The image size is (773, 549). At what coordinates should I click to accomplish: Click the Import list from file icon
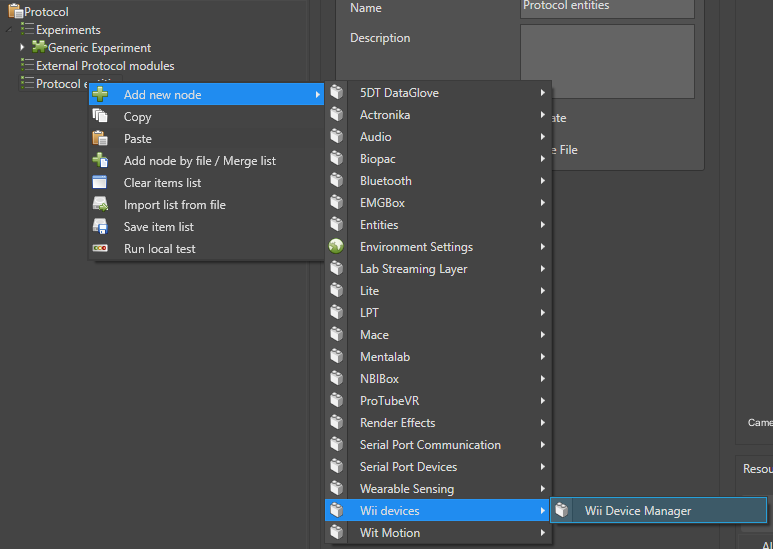click(x=100, y=204)
